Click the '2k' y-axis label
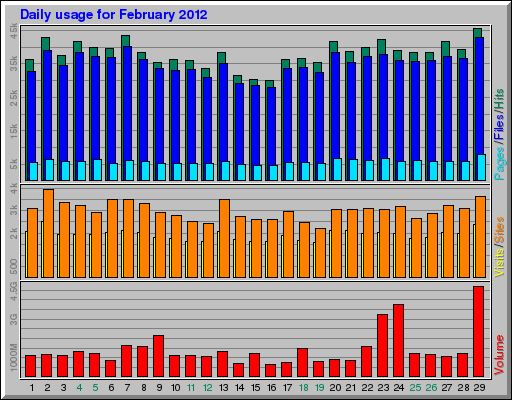 coord(14,234)
